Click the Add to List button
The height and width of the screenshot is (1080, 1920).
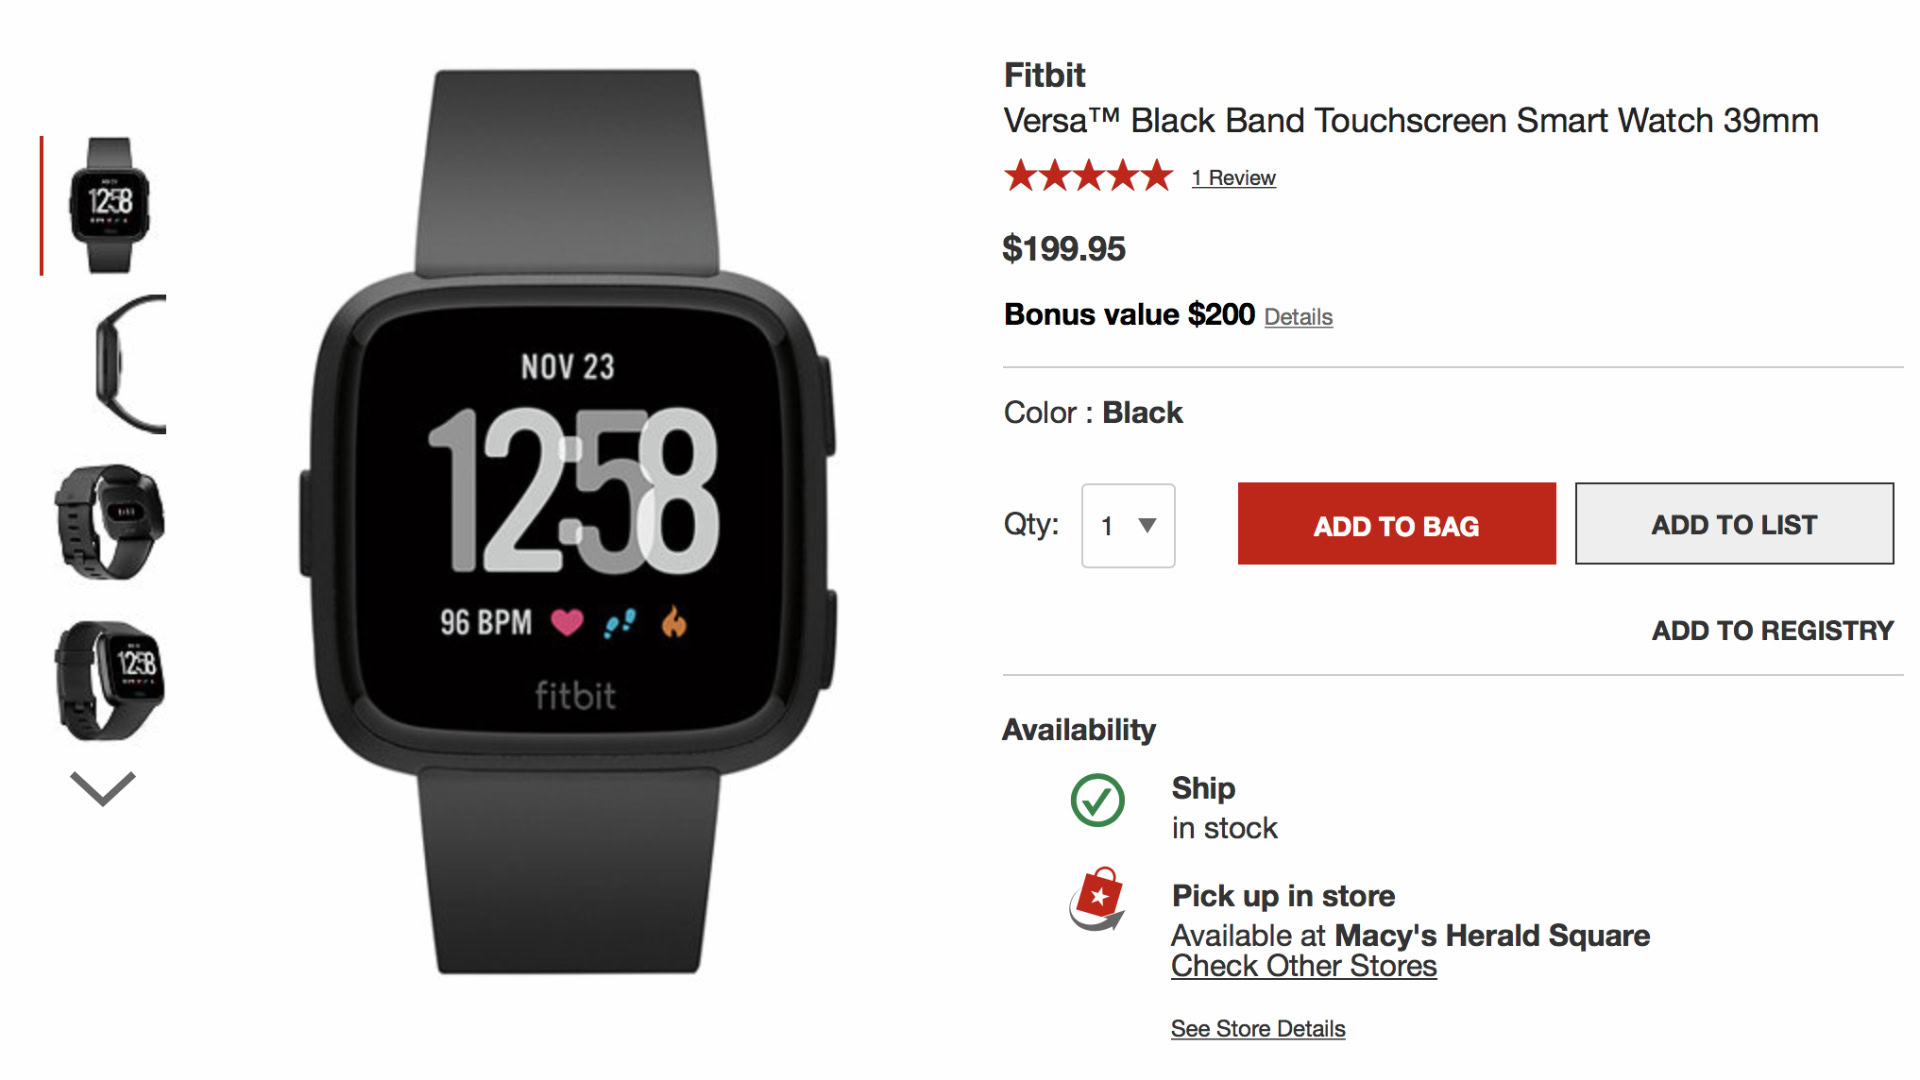click(1734, 524)
